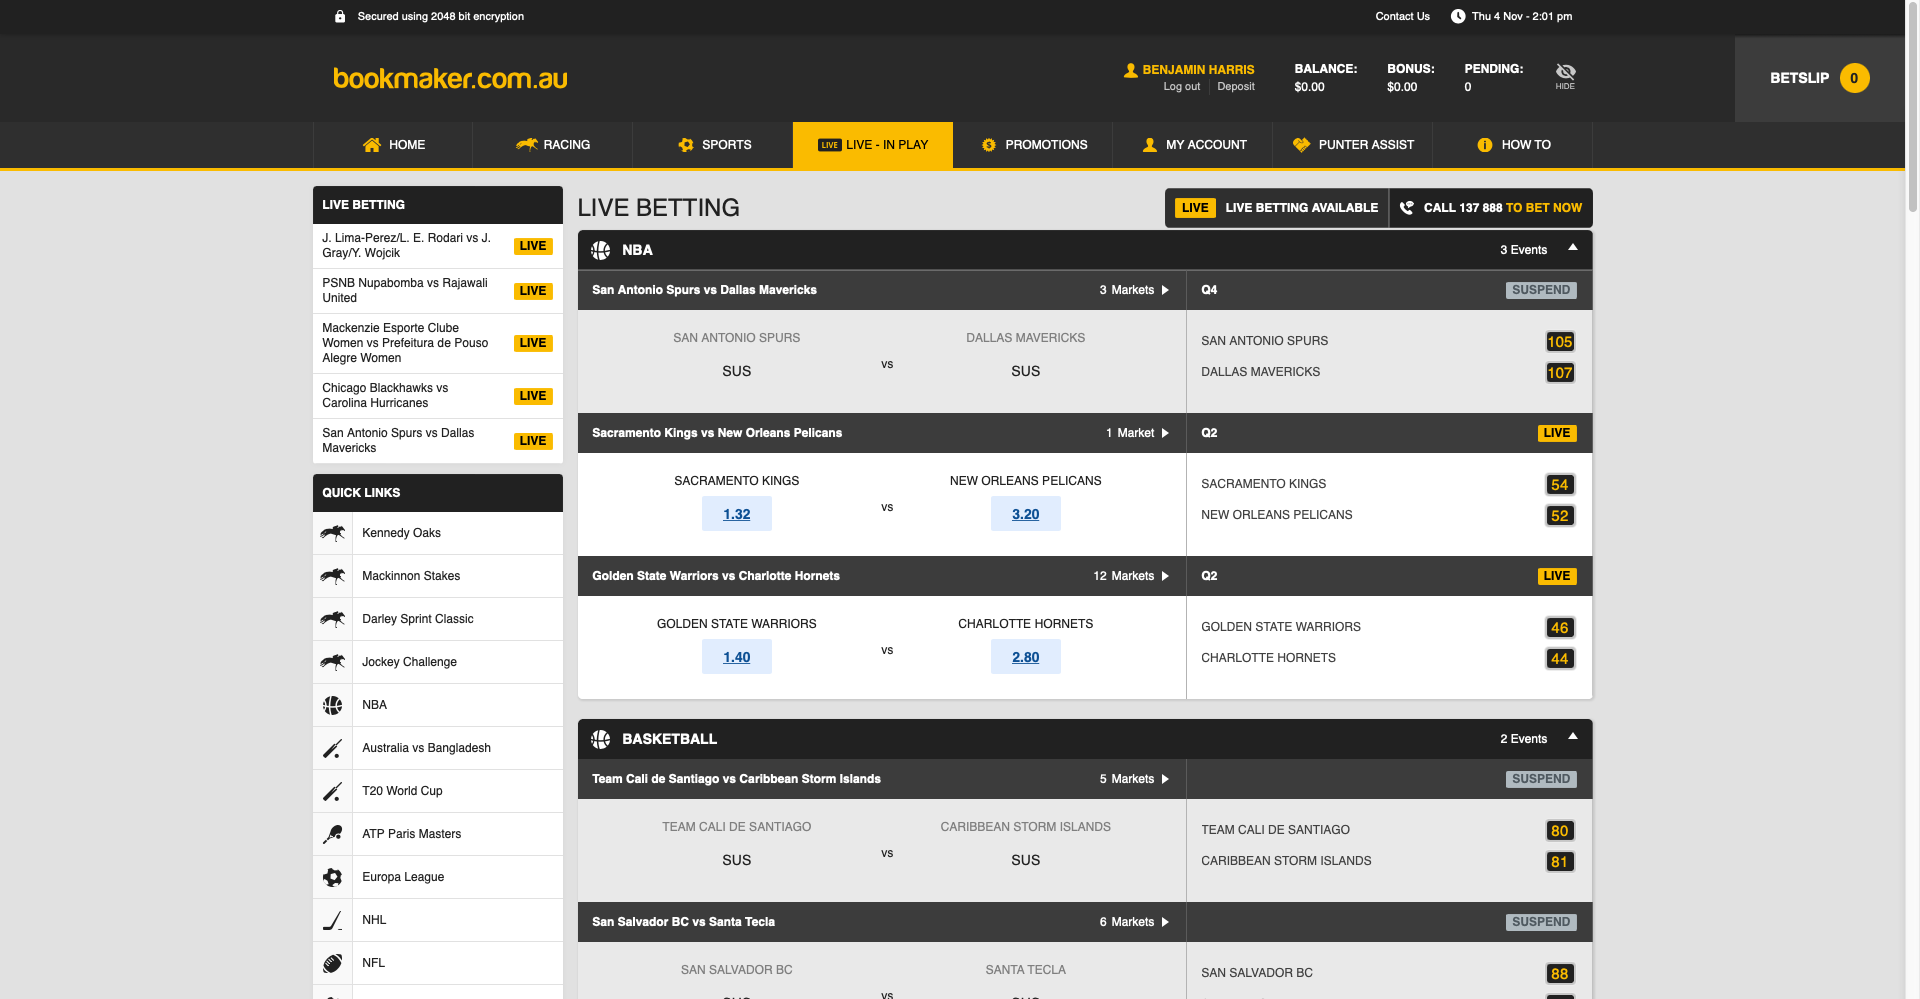Click the Log out link

click(x=1181, y=87)
